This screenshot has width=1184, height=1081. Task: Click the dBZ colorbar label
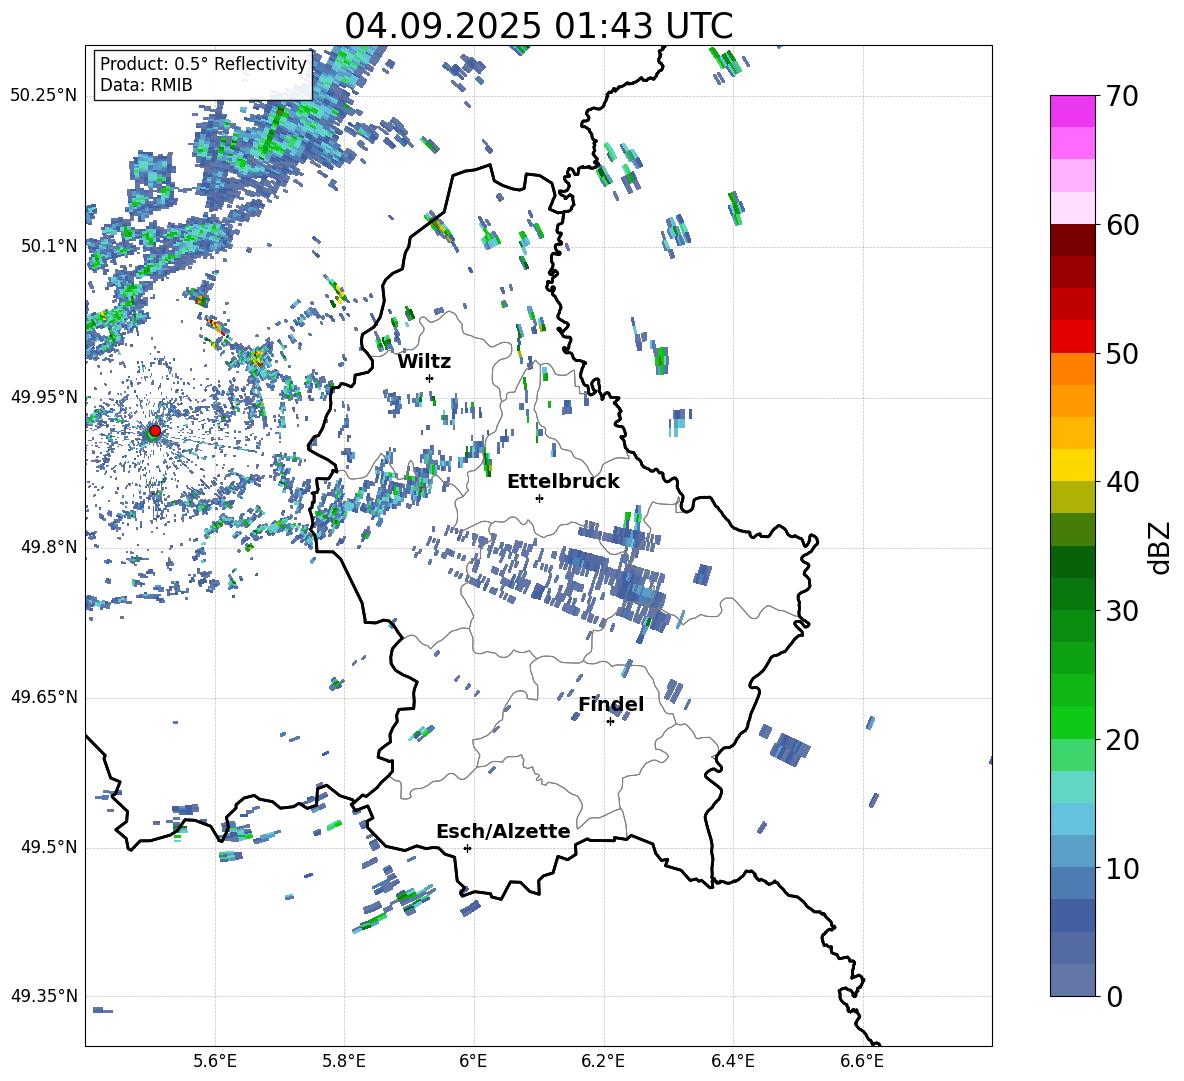coord(1161,547)
